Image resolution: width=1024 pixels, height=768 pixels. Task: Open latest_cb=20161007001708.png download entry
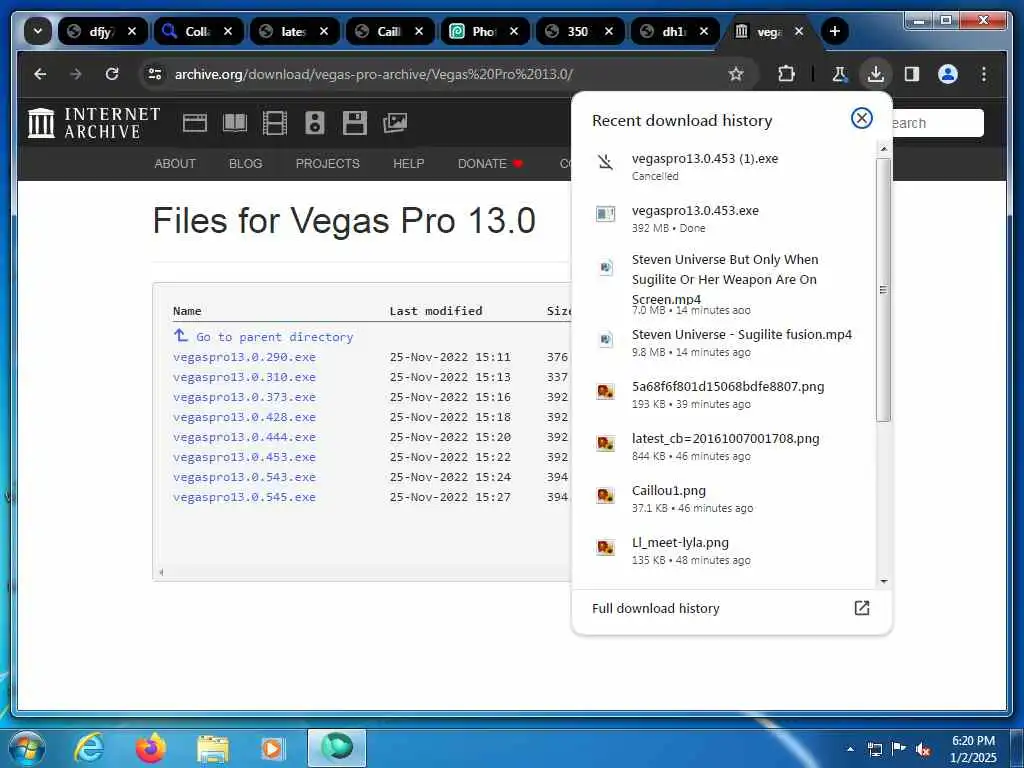point(724,447)
